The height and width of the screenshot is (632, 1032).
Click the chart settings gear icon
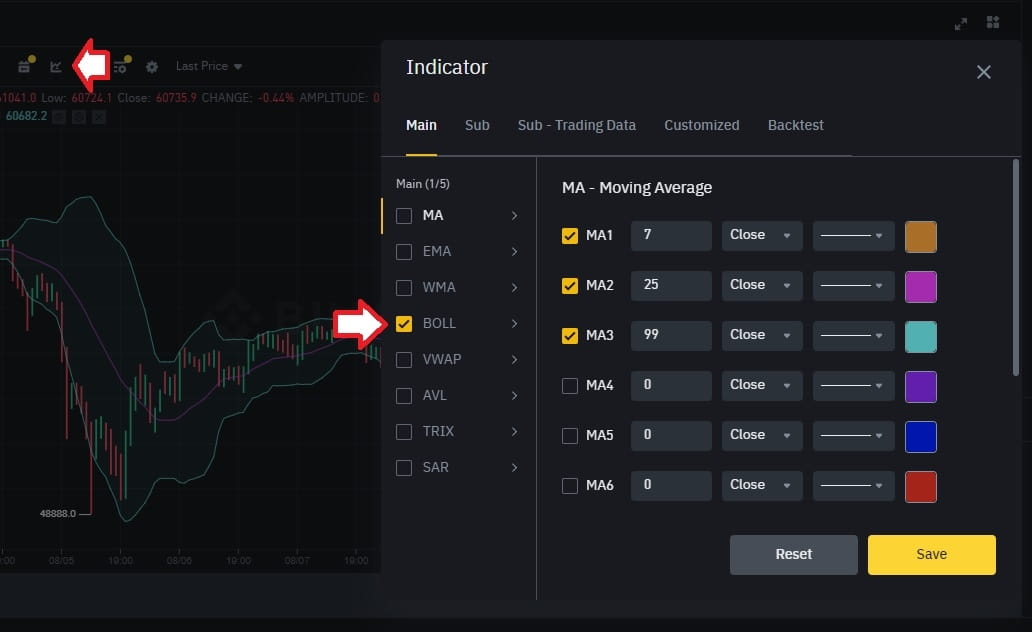152,67
